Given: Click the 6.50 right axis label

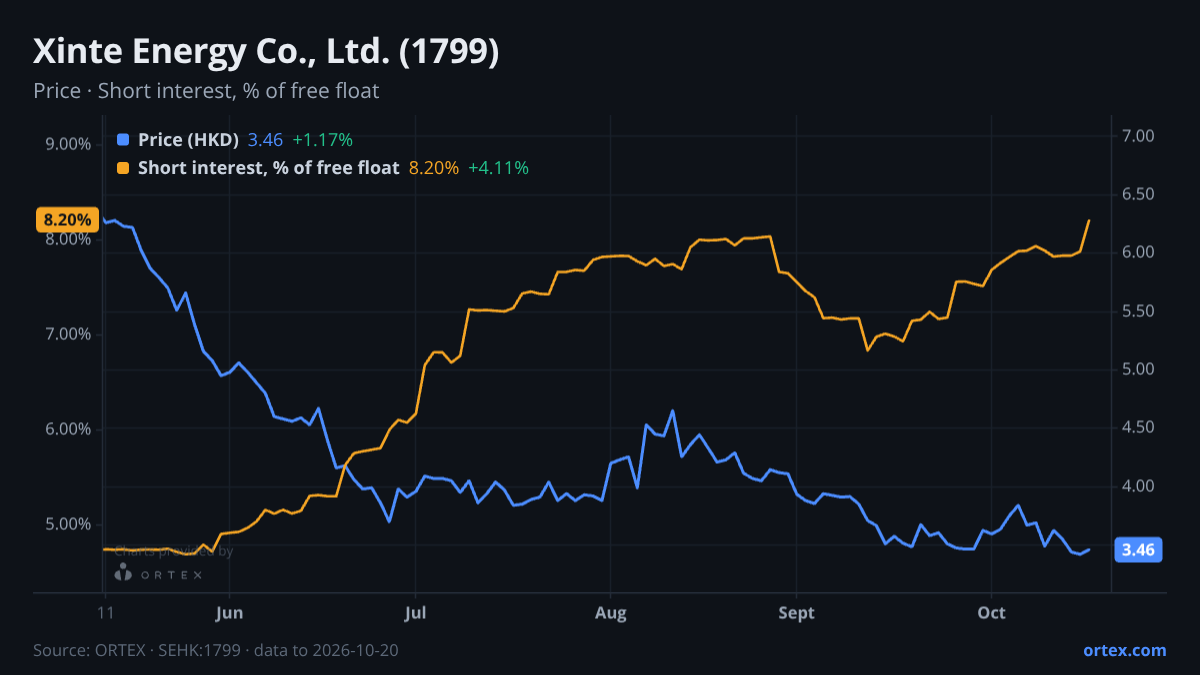Looking at the screenshot, I should (1138, 194).
